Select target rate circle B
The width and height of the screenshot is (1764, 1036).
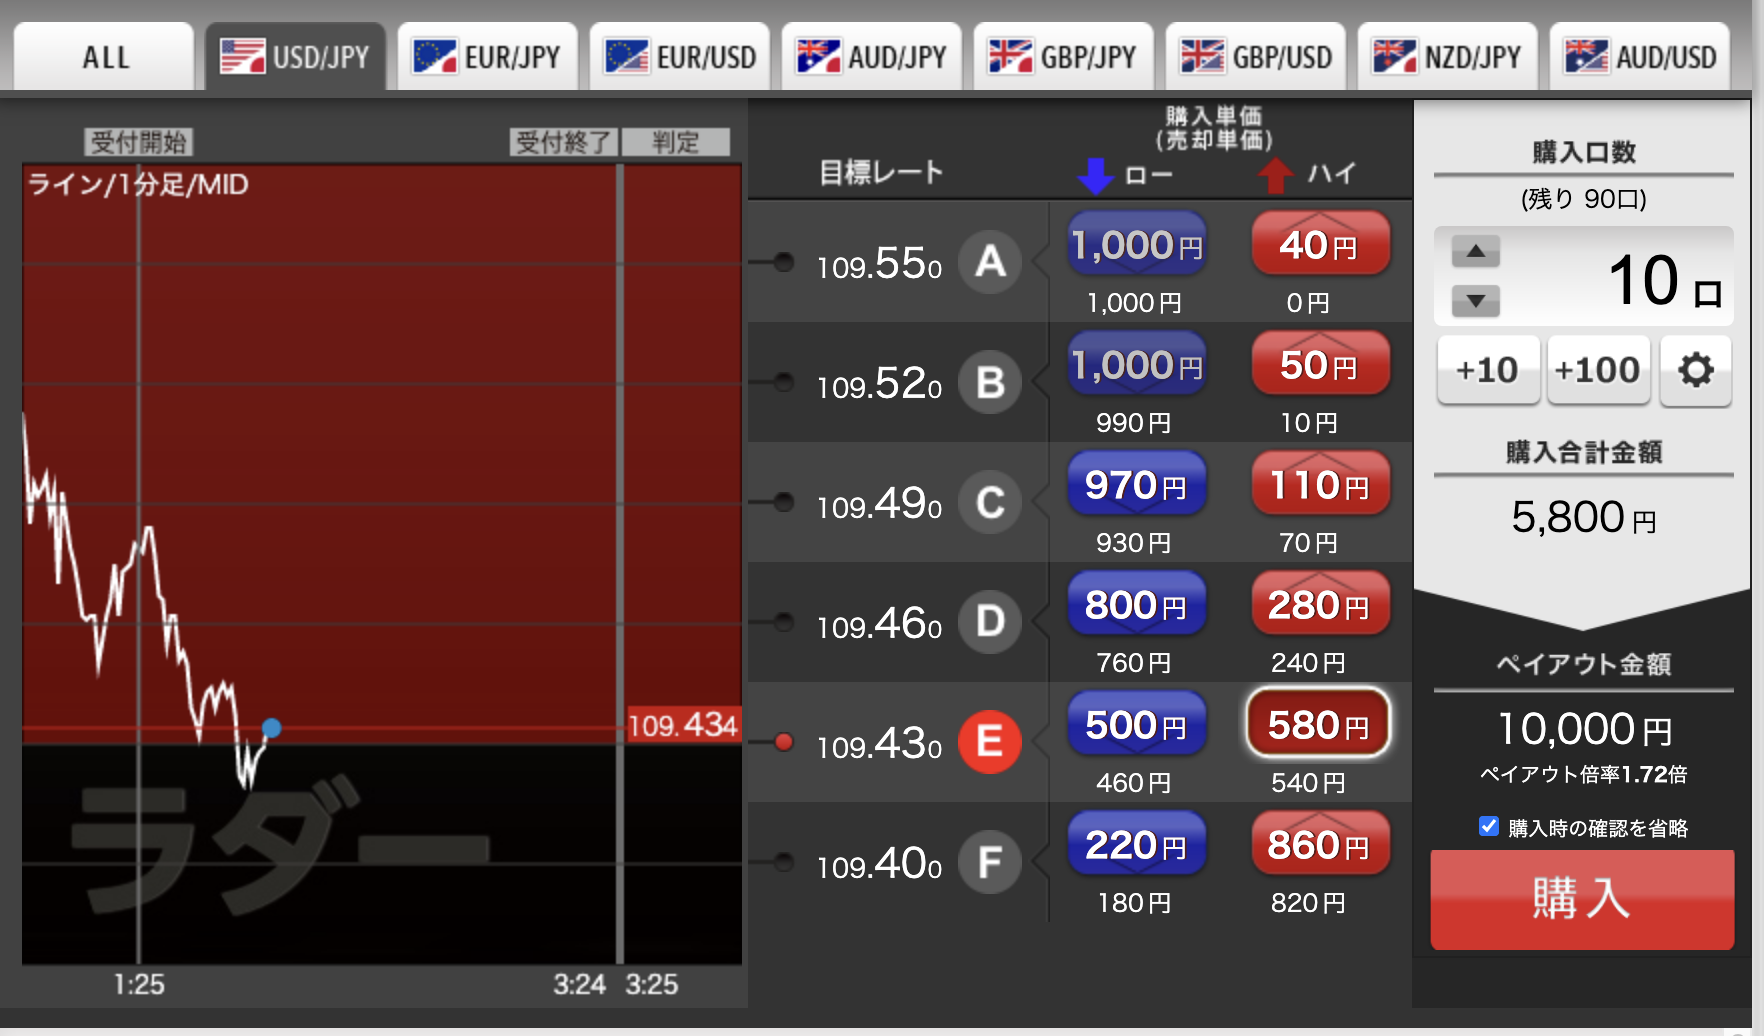tap(989, 382)
